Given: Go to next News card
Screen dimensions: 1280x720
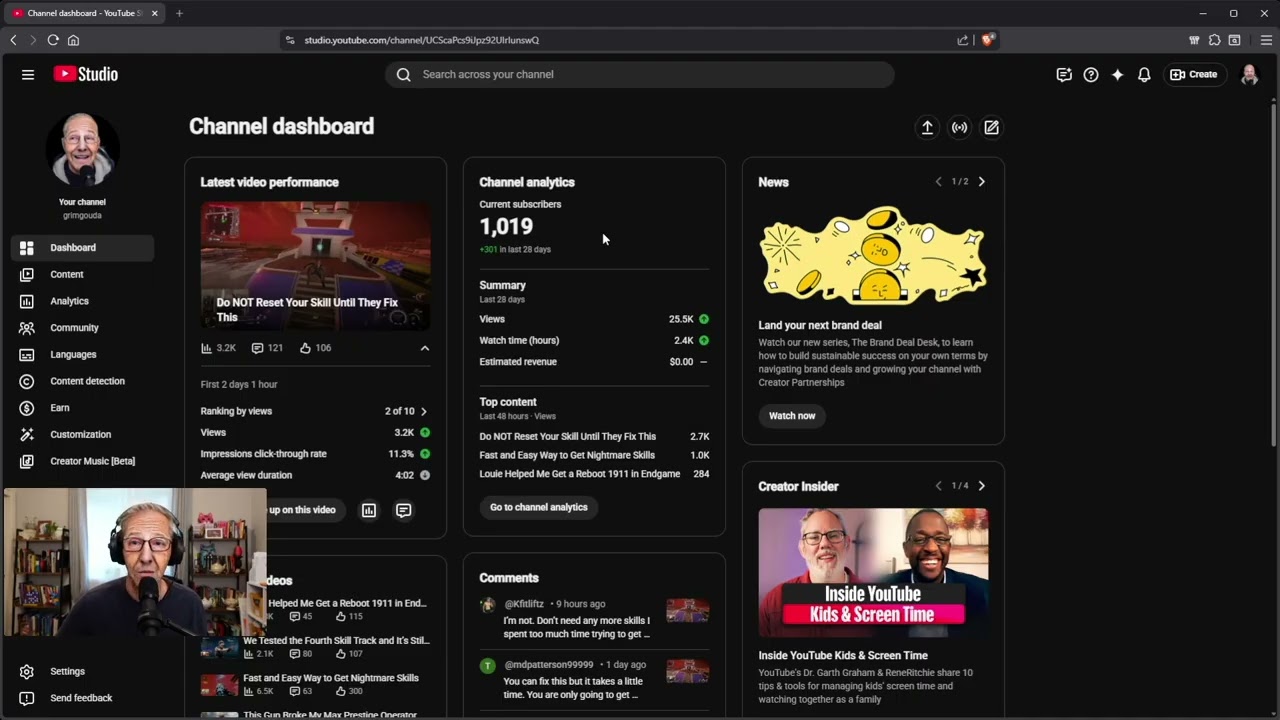Looking at the screenshot, I should 981,182.
